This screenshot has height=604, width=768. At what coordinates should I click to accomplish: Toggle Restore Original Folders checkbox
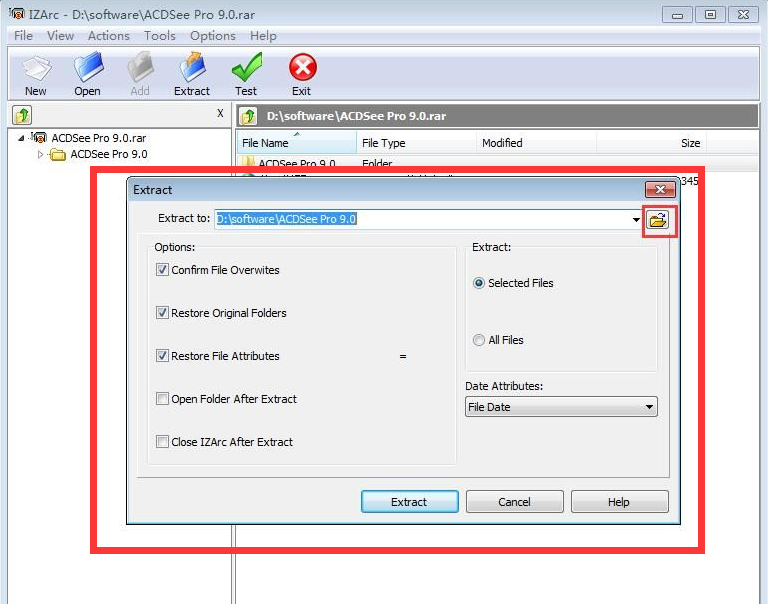pos(162,313)
